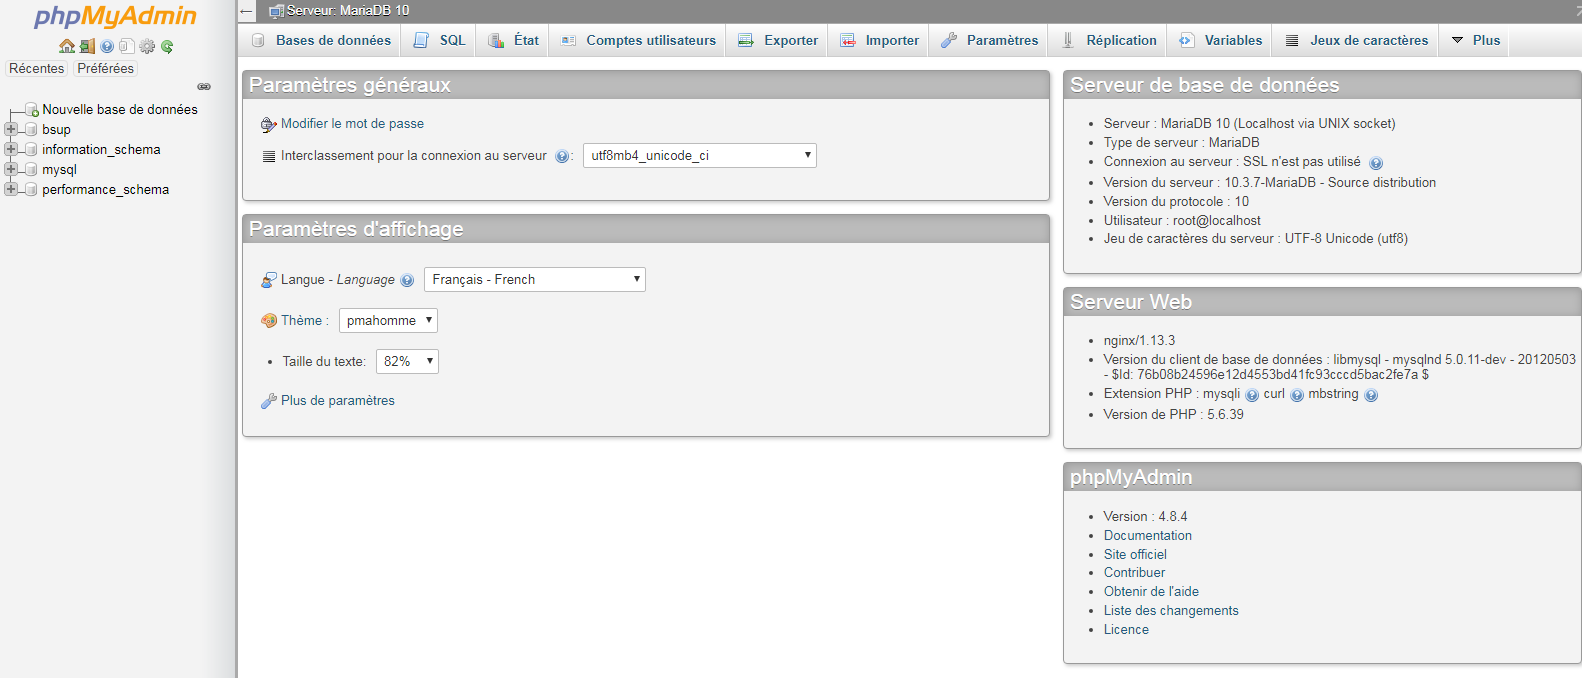Click the phpMyAdmin logo
Viewport: 1582px width, 678px height.
116,17
